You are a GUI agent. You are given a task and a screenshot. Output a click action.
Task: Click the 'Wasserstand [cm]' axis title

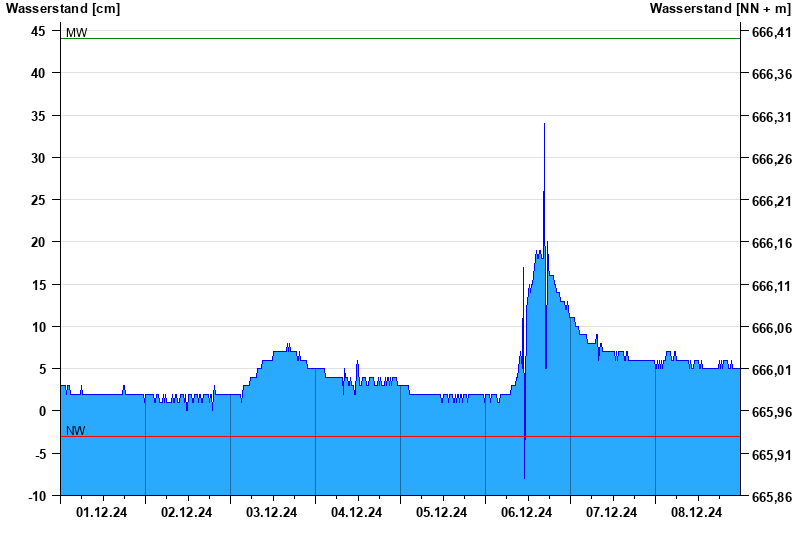[x=63, y=9]
